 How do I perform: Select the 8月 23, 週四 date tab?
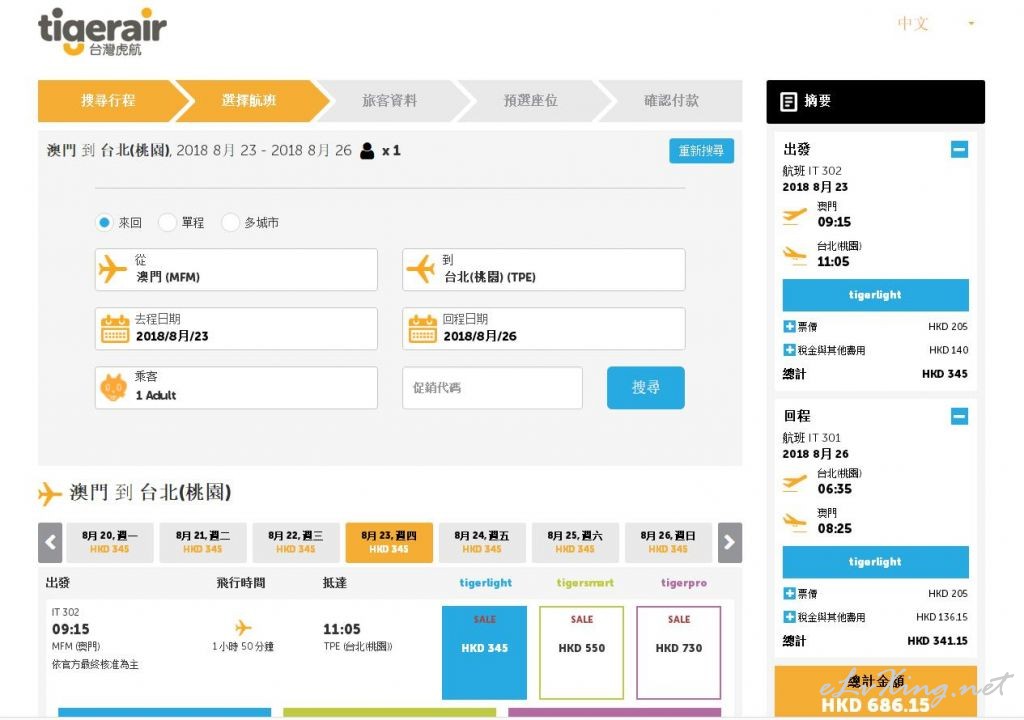[x=389, y=542]
